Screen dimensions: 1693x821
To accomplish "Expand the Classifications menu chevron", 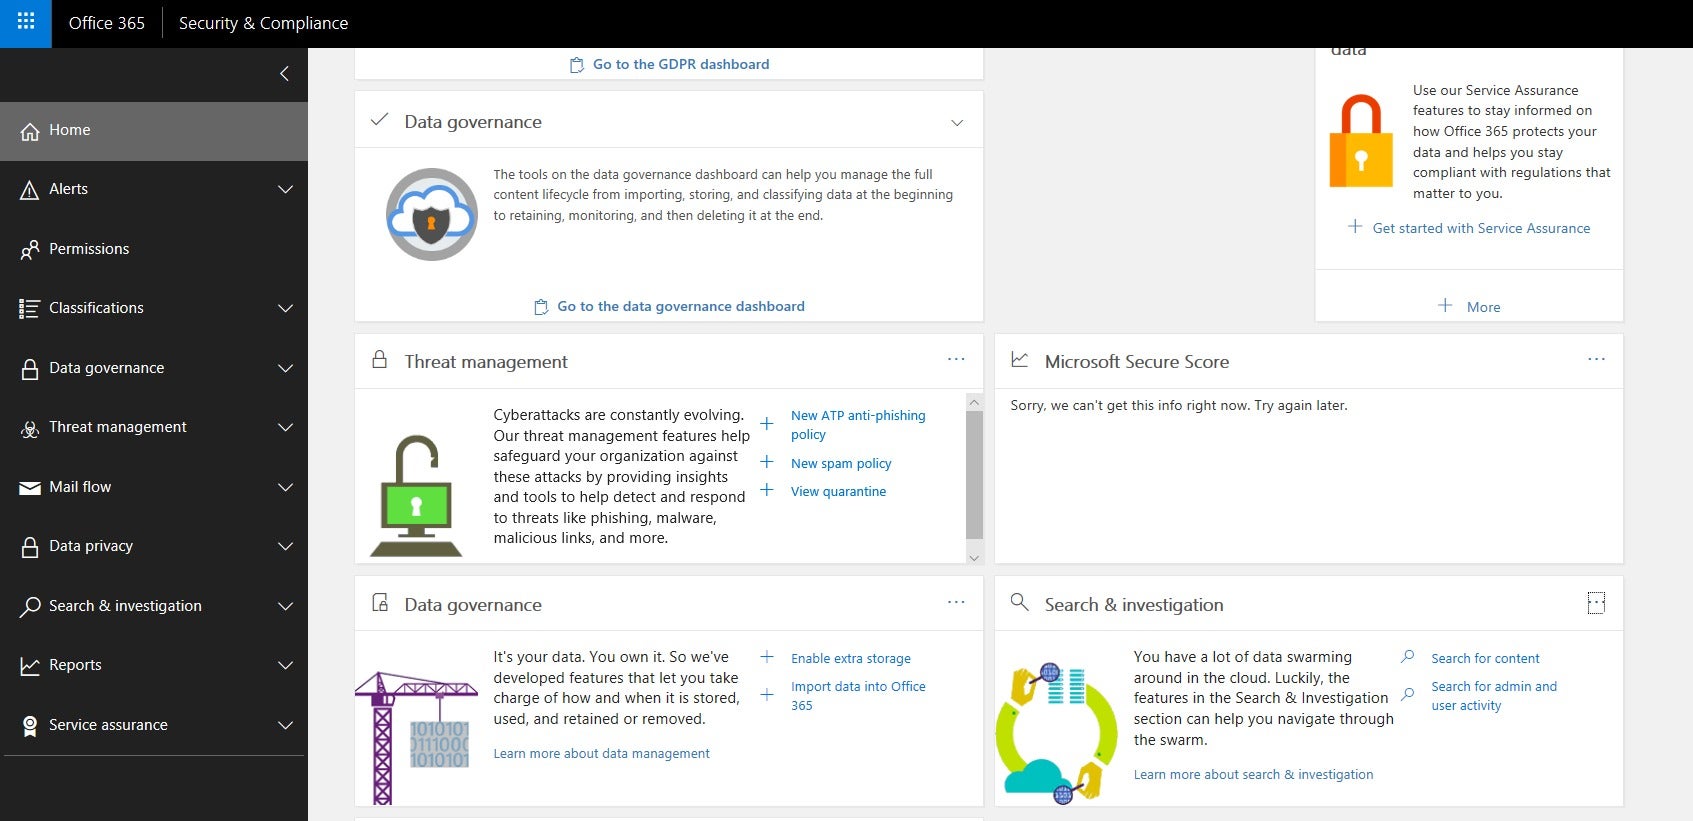I will [285, 308].
